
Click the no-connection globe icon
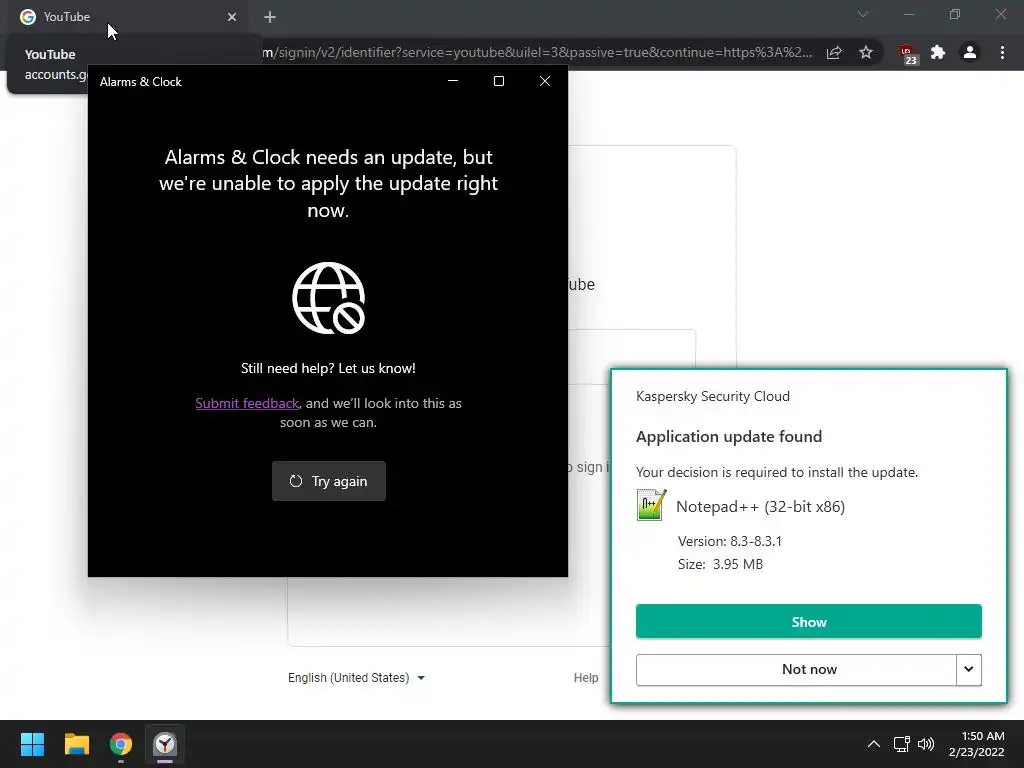[x=328, y=298]
